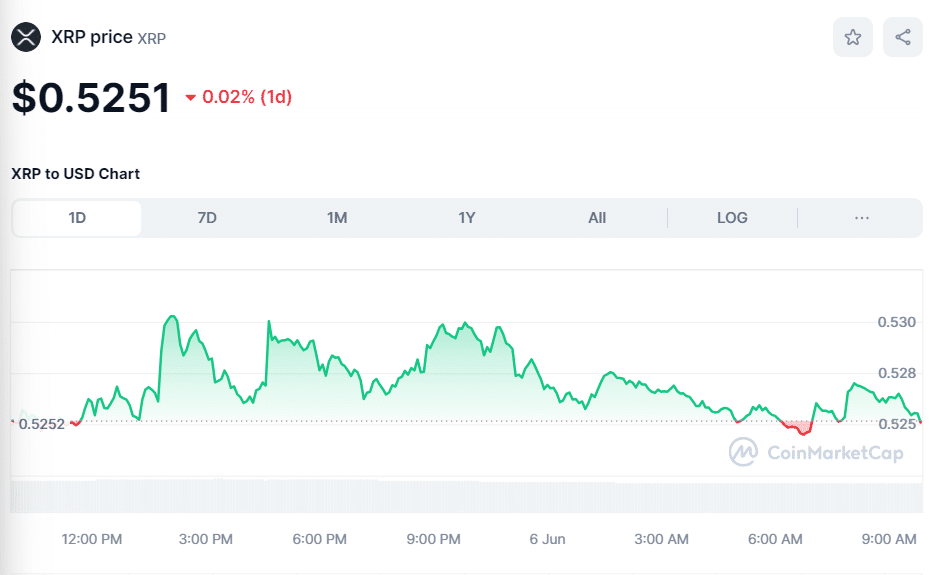Select the All time range tab

pos(597,218)
